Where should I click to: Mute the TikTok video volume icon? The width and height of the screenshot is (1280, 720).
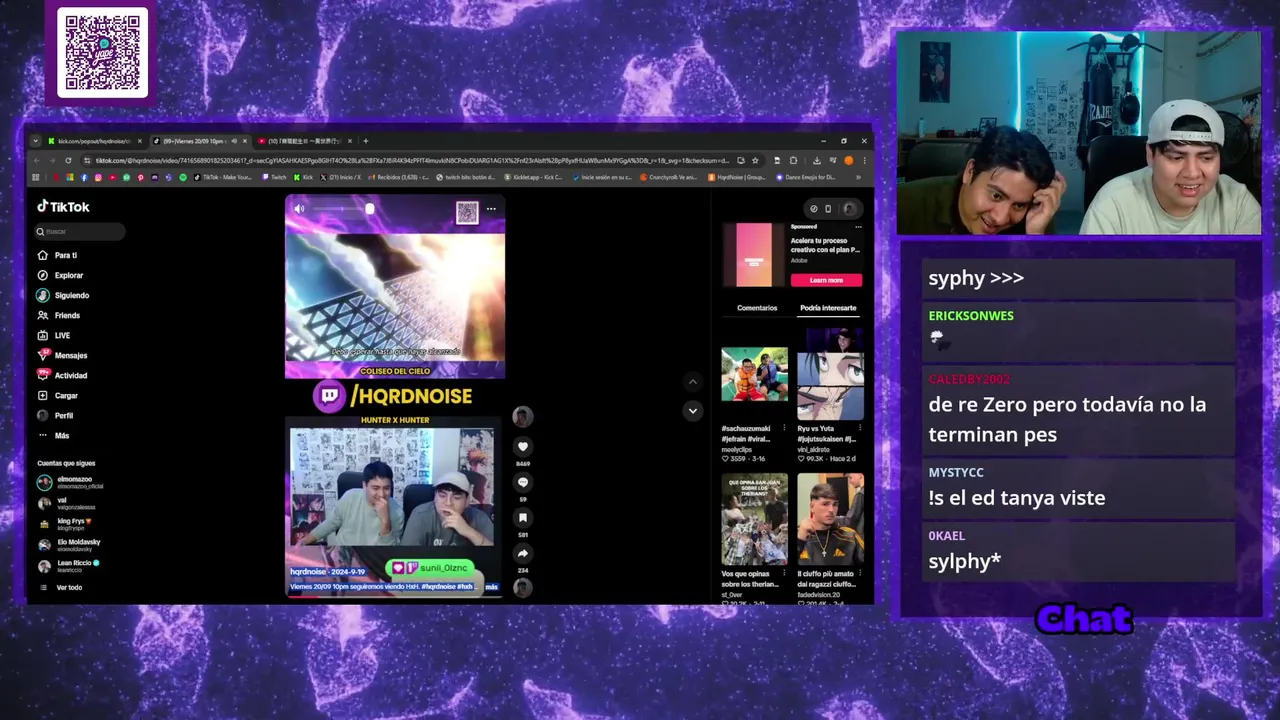click(299, 209)
